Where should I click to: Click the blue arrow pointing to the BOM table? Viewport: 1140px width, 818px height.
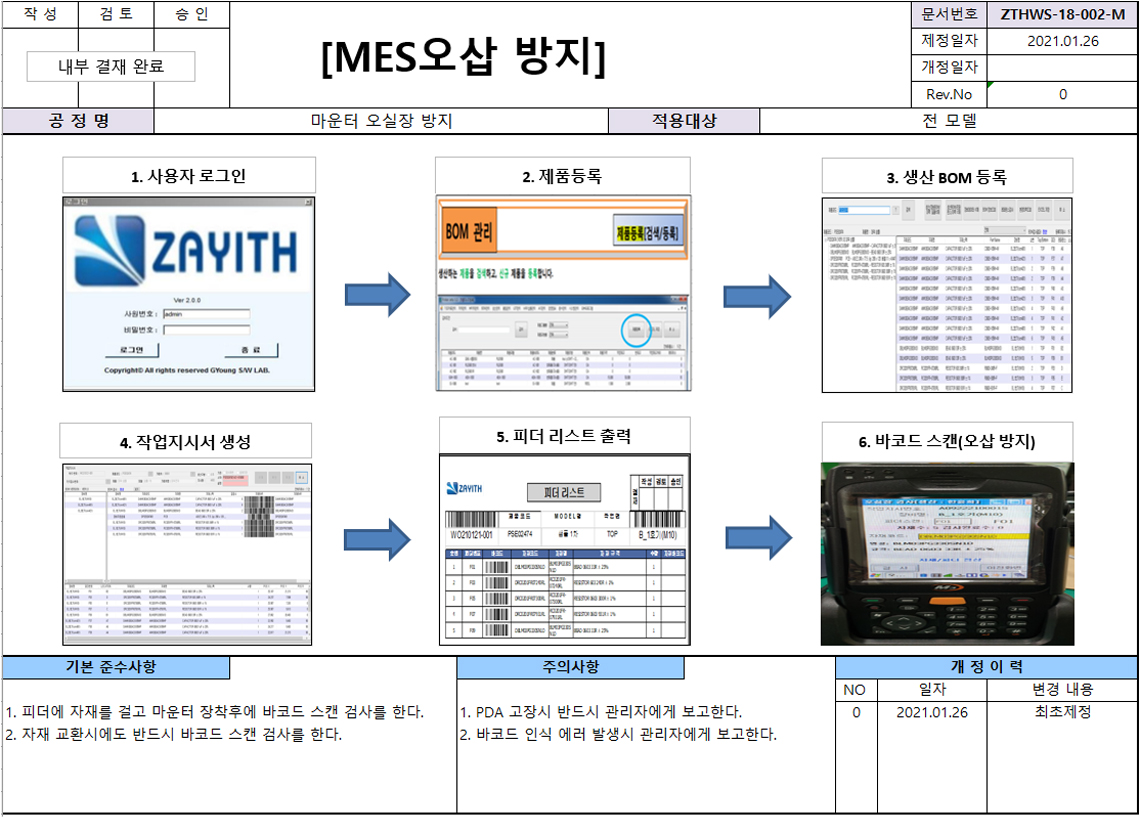(756, 295)
